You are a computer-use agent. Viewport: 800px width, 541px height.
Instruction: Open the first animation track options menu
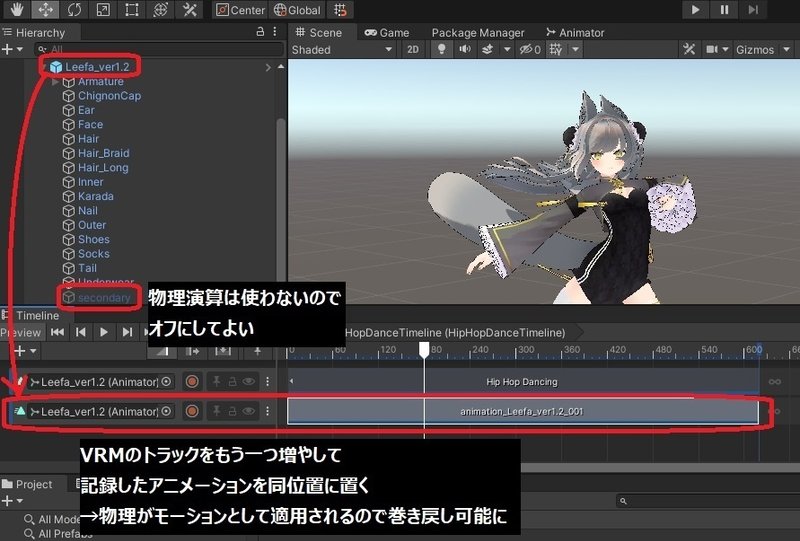pos(268,382)
